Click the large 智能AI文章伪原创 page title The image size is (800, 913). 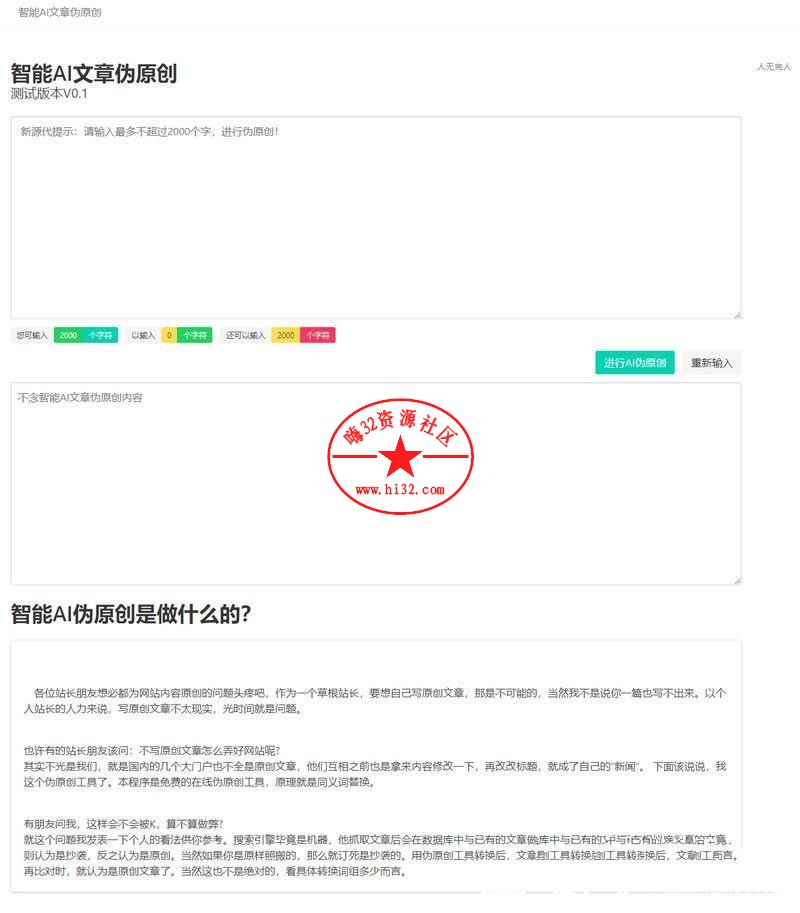93,73
